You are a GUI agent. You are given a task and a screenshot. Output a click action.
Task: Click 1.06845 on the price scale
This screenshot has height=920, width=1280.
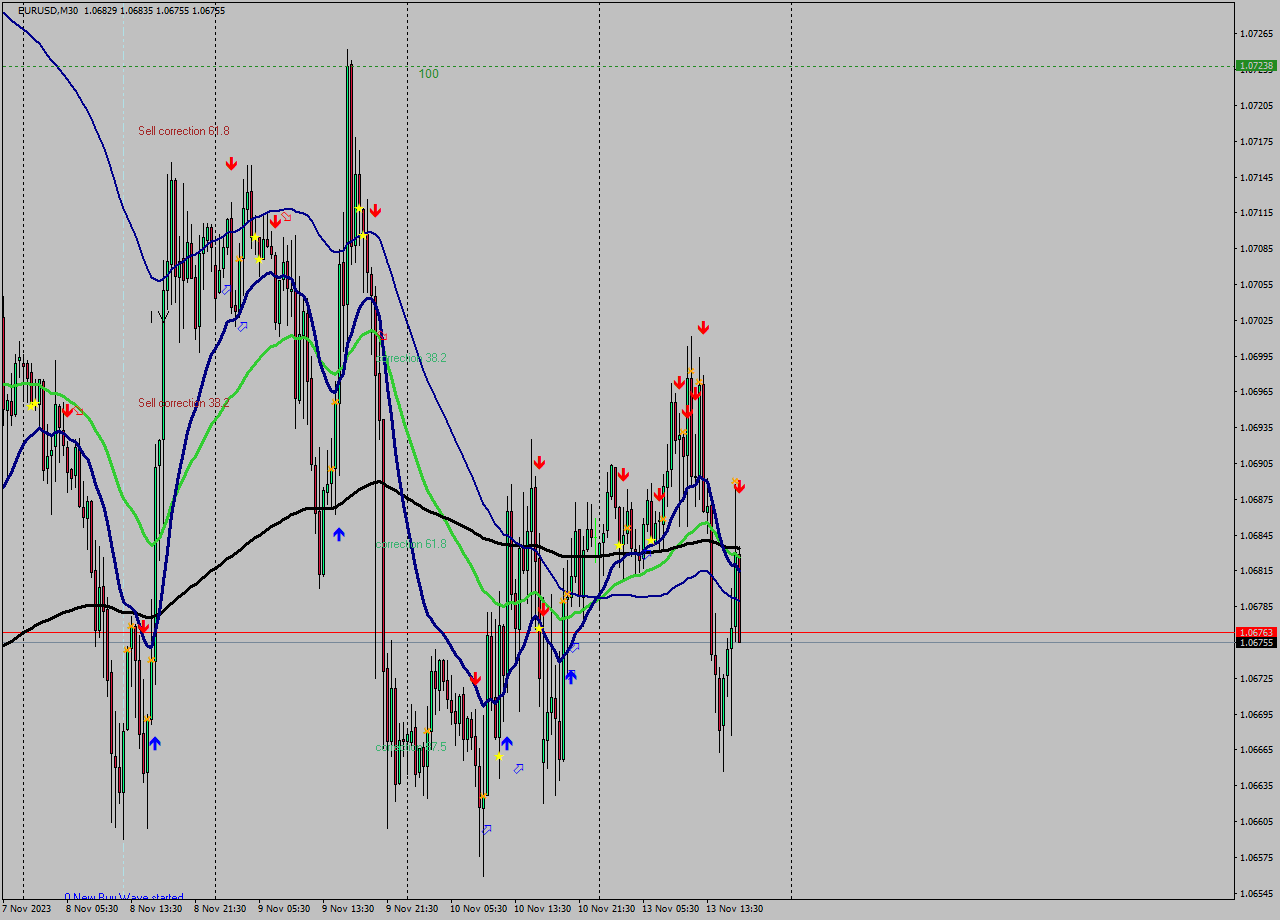coord(1256,535)
